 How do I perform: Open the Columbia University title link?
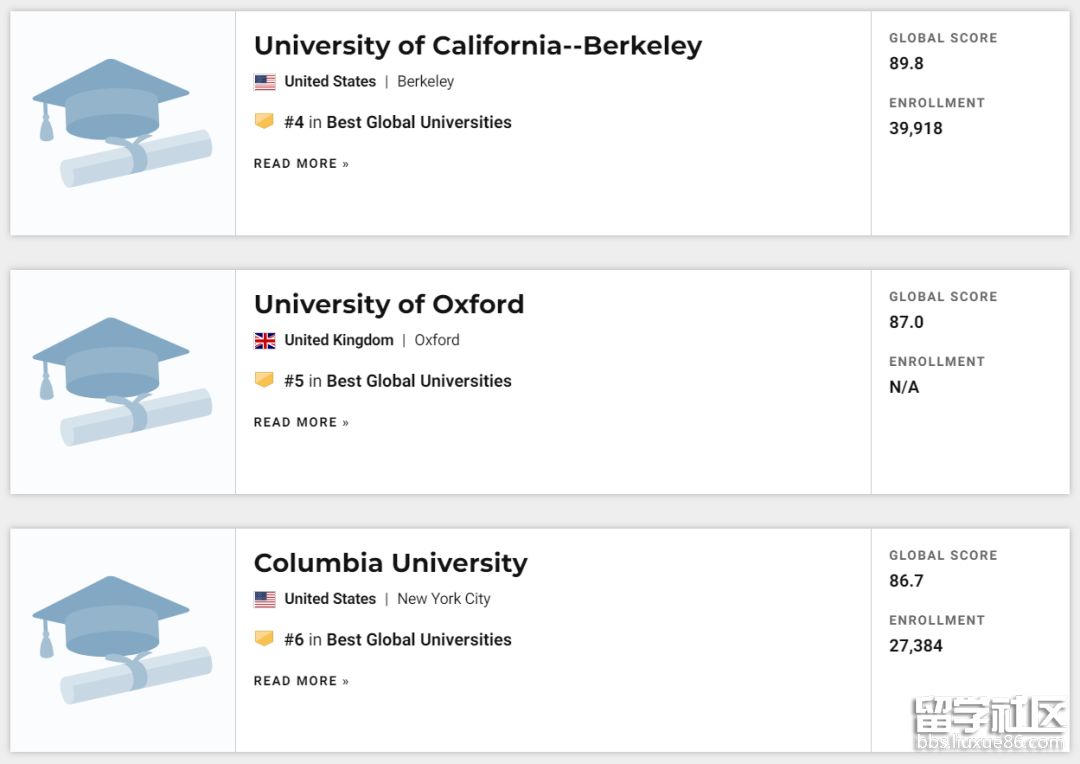pyautogui.click(x=390, y=563)
